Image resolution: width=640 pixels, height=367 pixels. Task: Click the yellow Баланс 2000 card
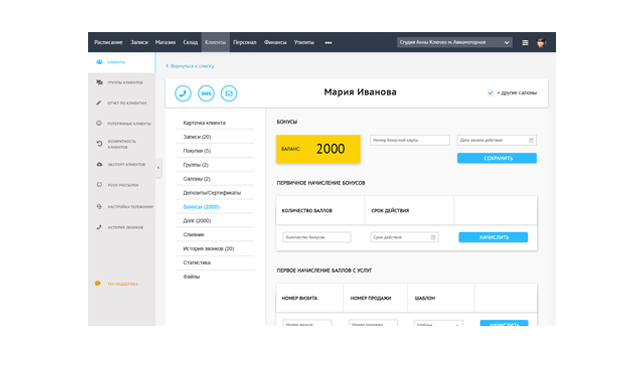tap(318, 149)
